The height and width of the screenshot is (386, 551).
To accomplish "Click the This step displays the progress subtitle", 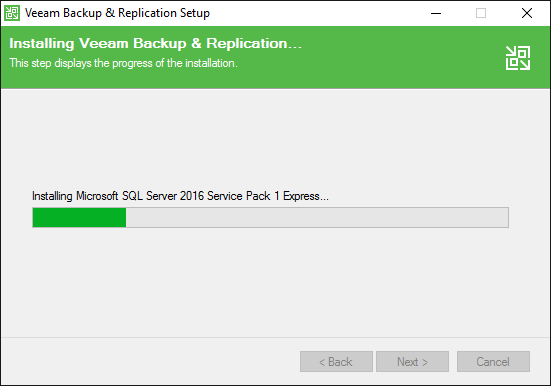I will pos(123,63).
